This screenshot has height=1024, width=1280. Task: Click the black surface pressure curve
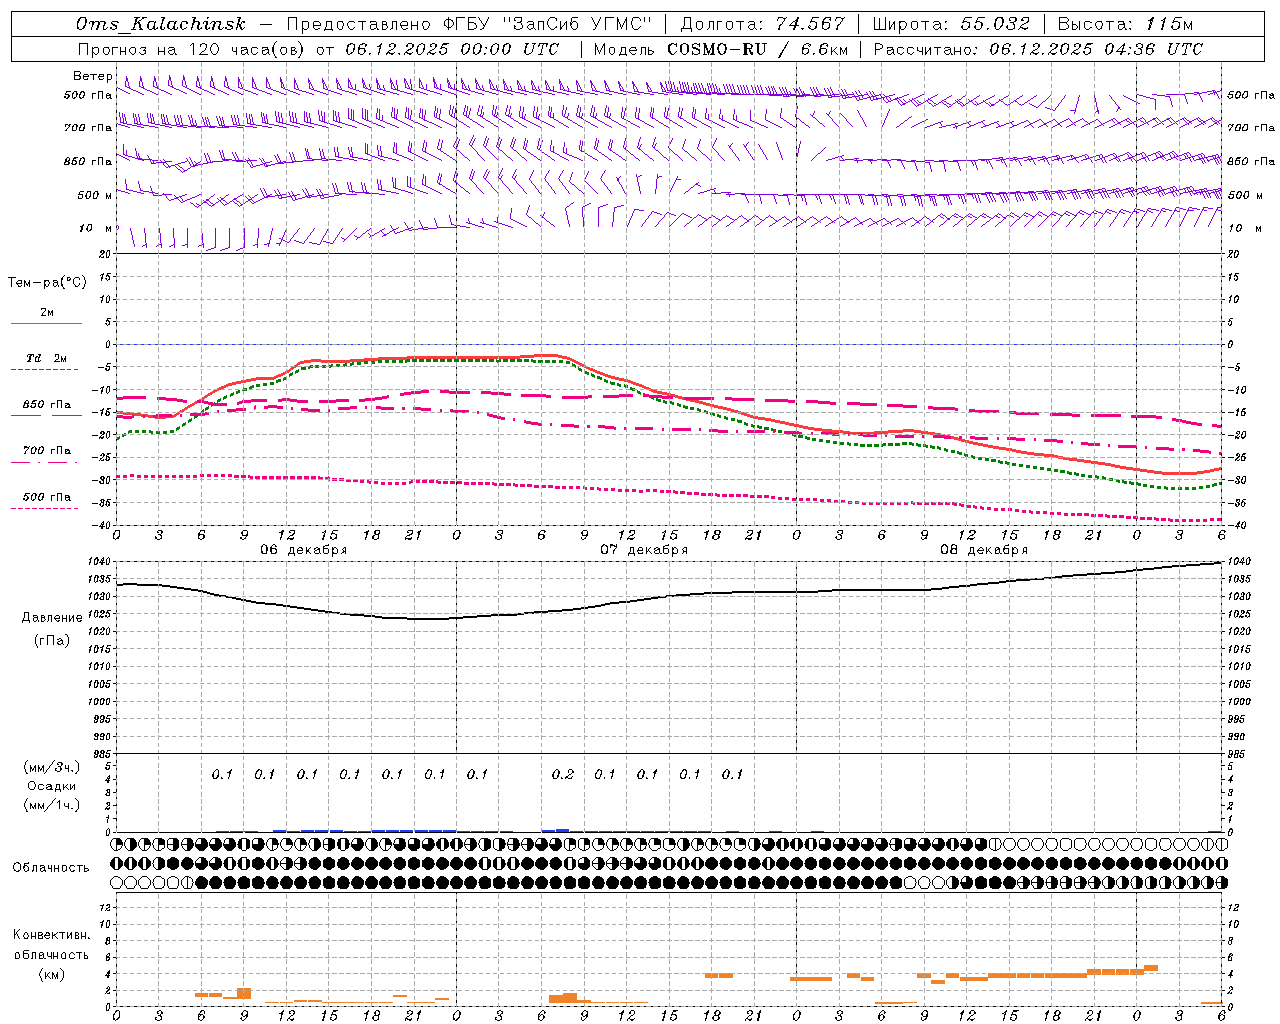point(669,597)
